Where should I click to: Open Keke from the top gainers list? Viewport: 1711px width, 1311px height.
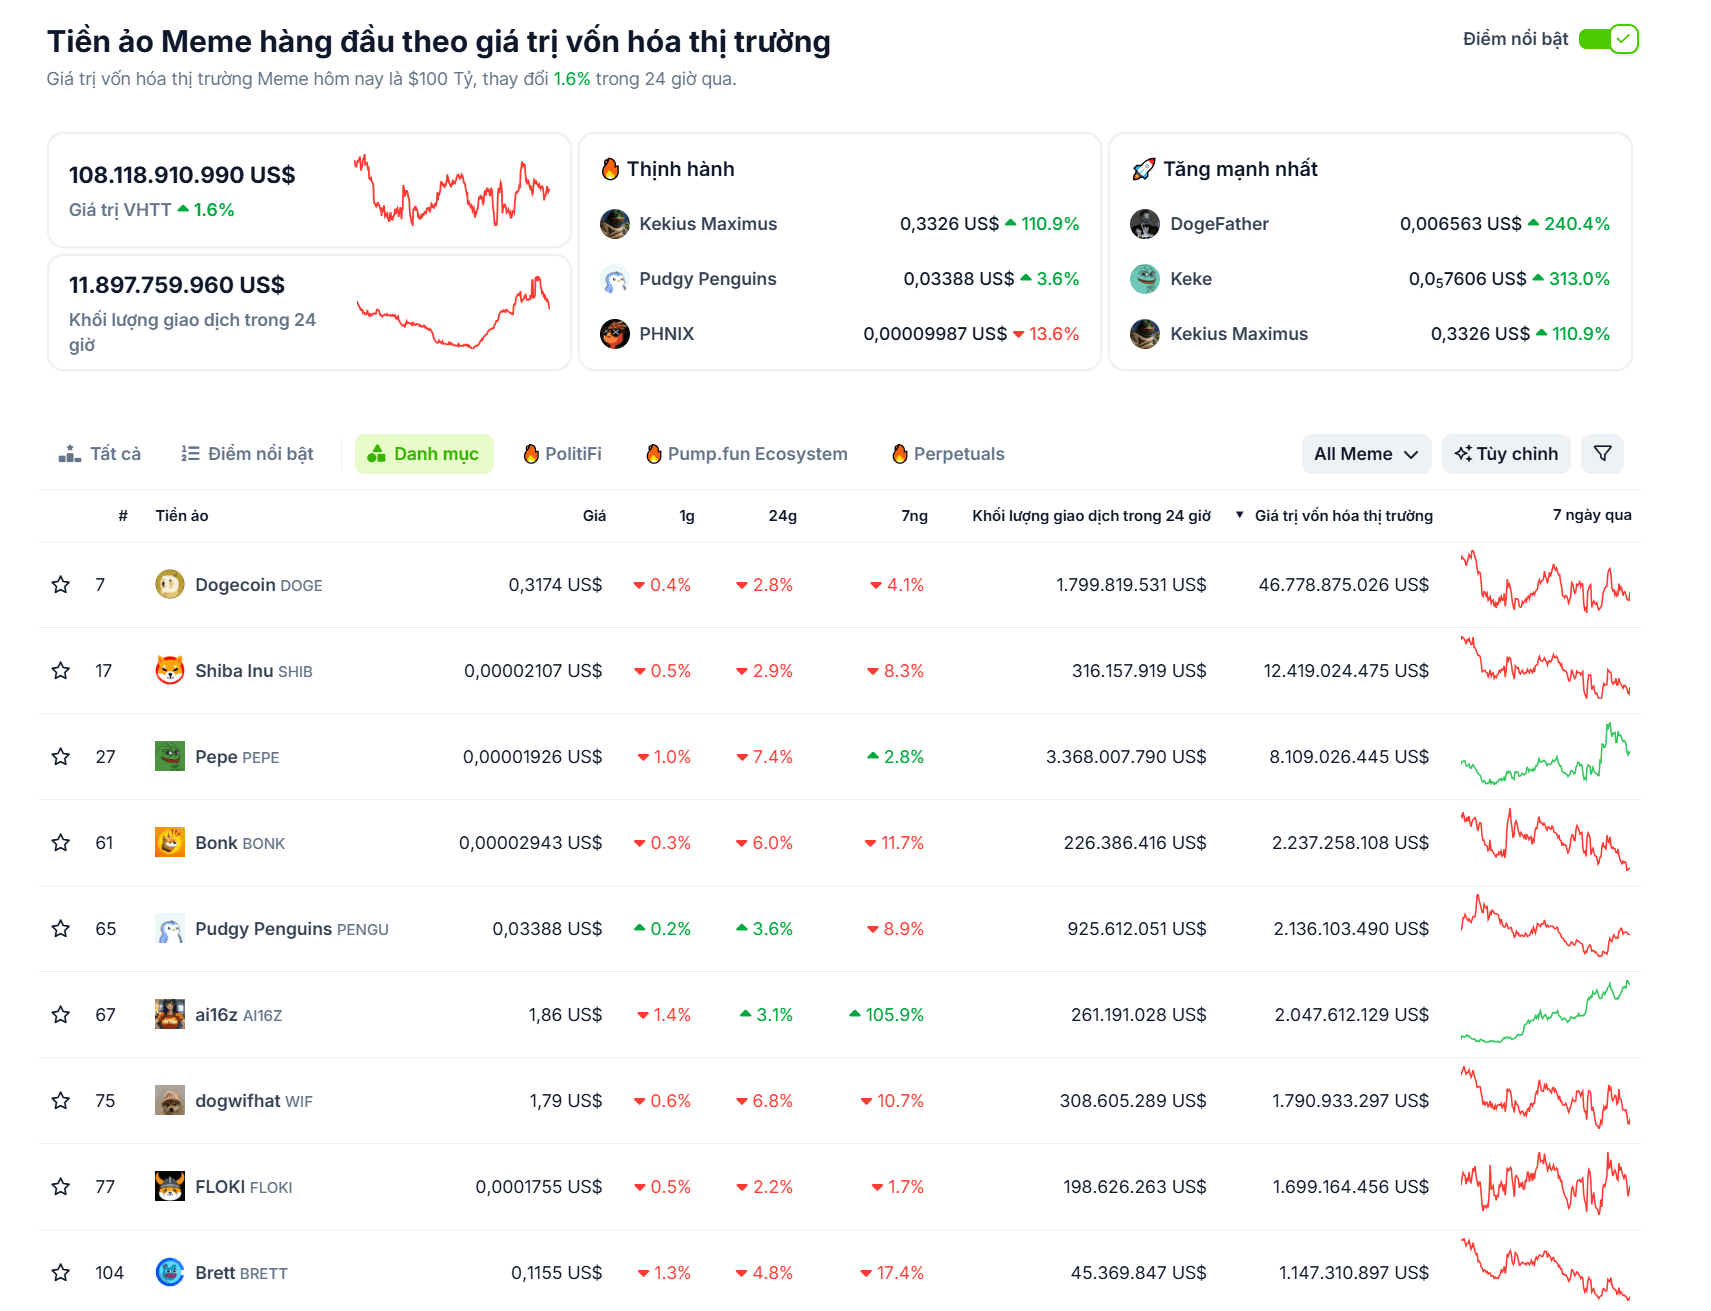coord(1191,279)
